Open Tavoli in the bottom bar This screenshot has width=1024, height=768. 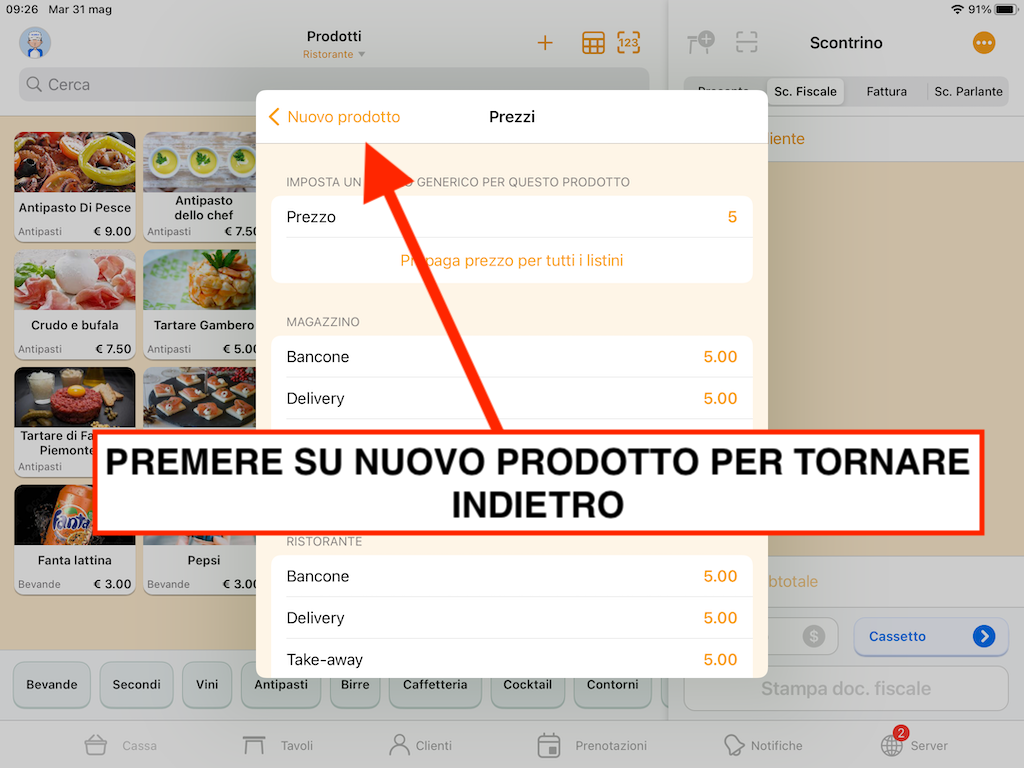(x=278, y=745)
